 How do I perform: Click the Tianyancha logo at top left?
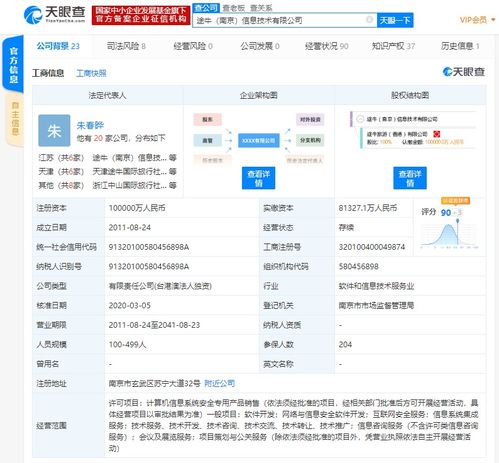pyautogui.click(x=55, y=14)
